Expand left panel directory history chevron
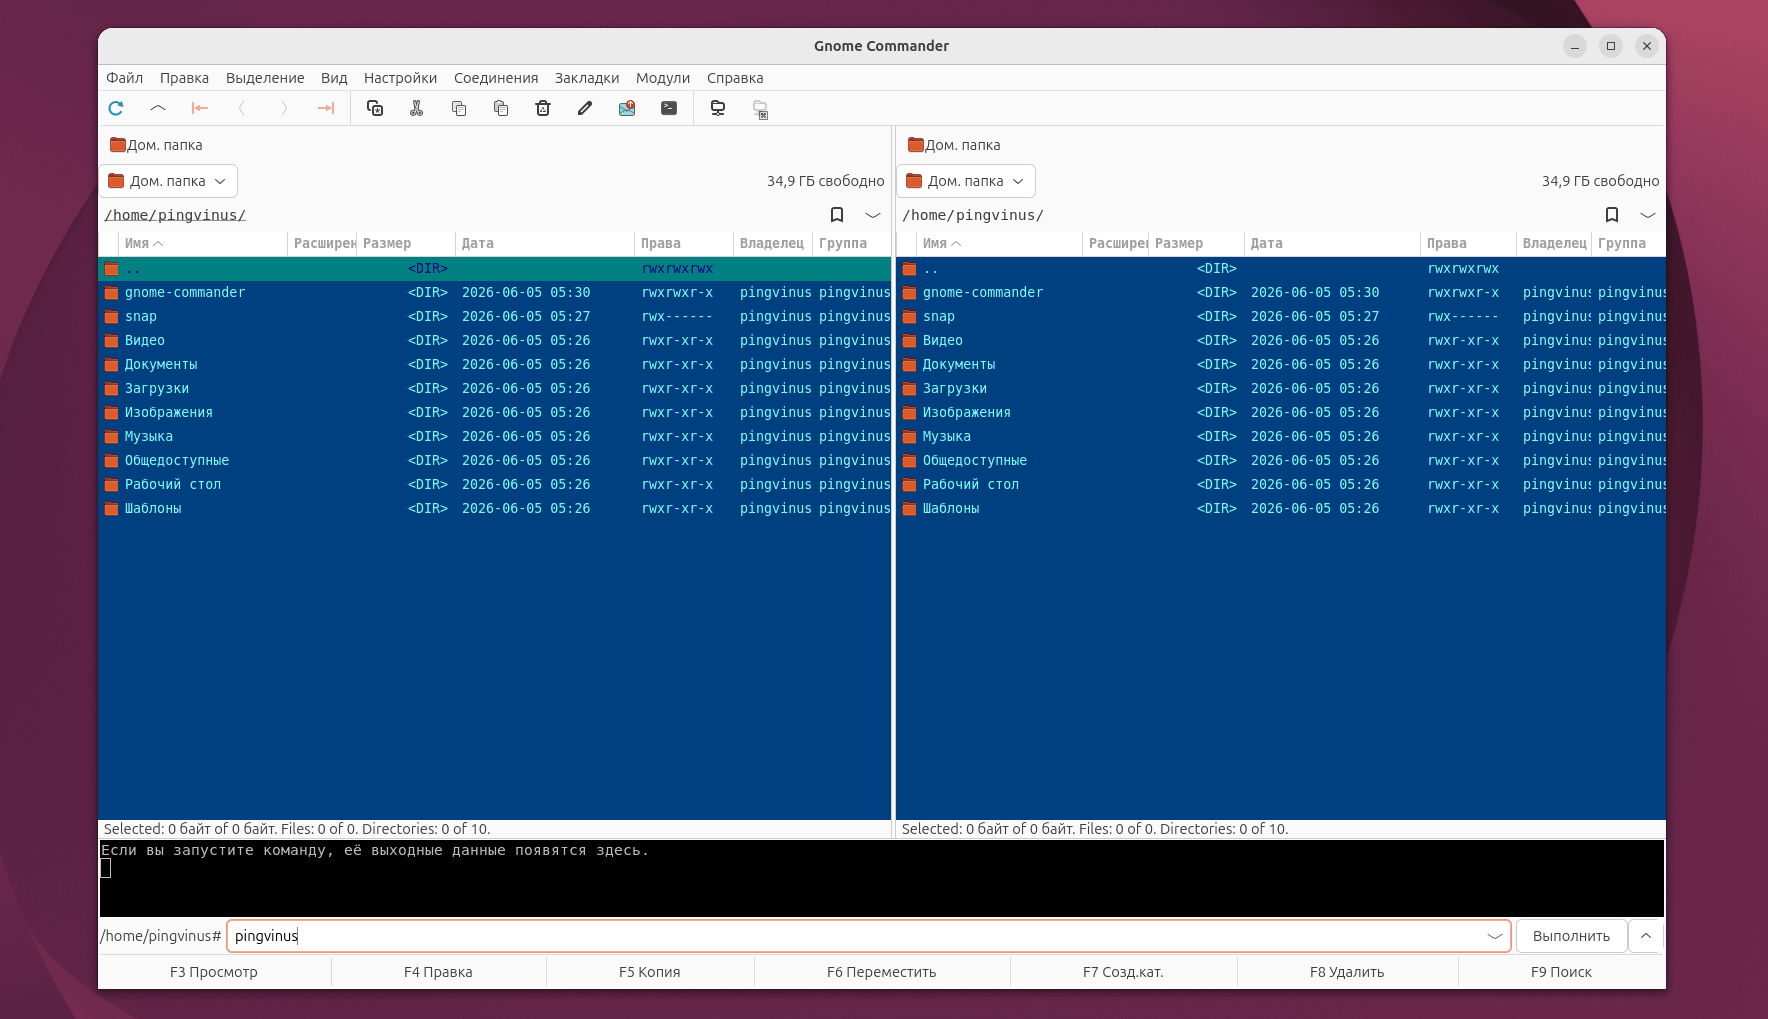 (x=873, y=215)
